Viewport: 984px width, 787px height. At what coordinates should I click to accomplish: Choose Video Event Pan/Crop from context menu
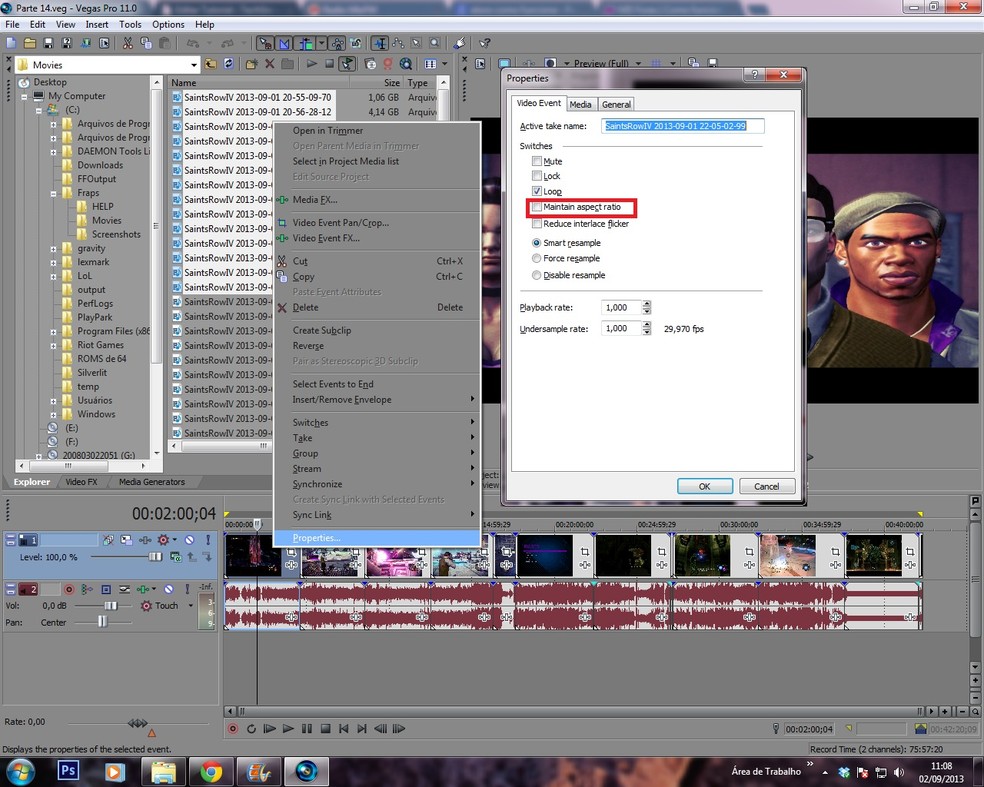[x=340, y=223]
